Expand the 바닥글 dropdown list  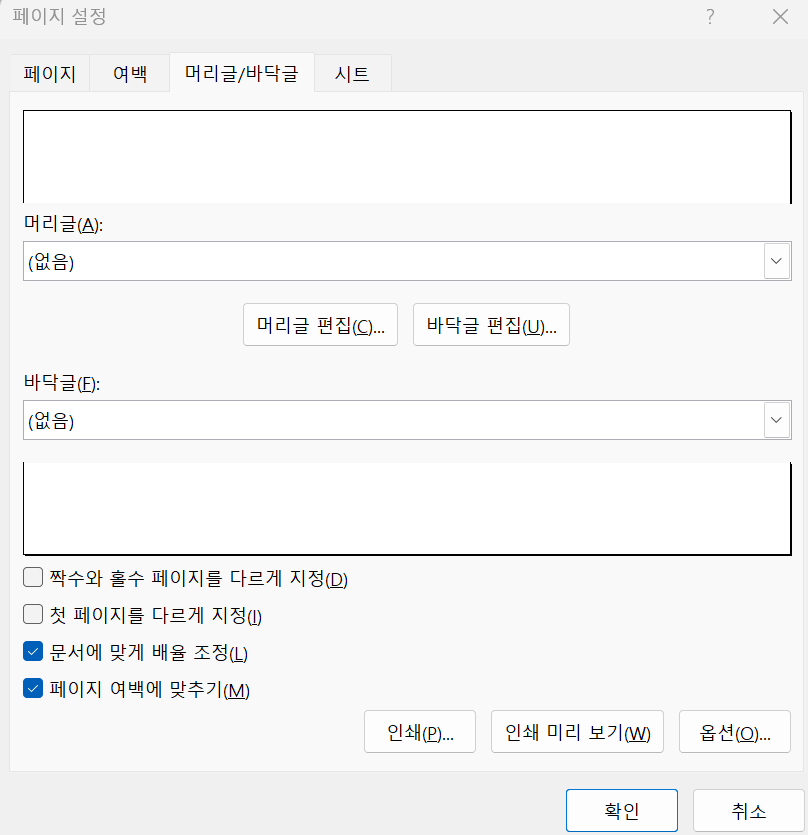[776, 420]
